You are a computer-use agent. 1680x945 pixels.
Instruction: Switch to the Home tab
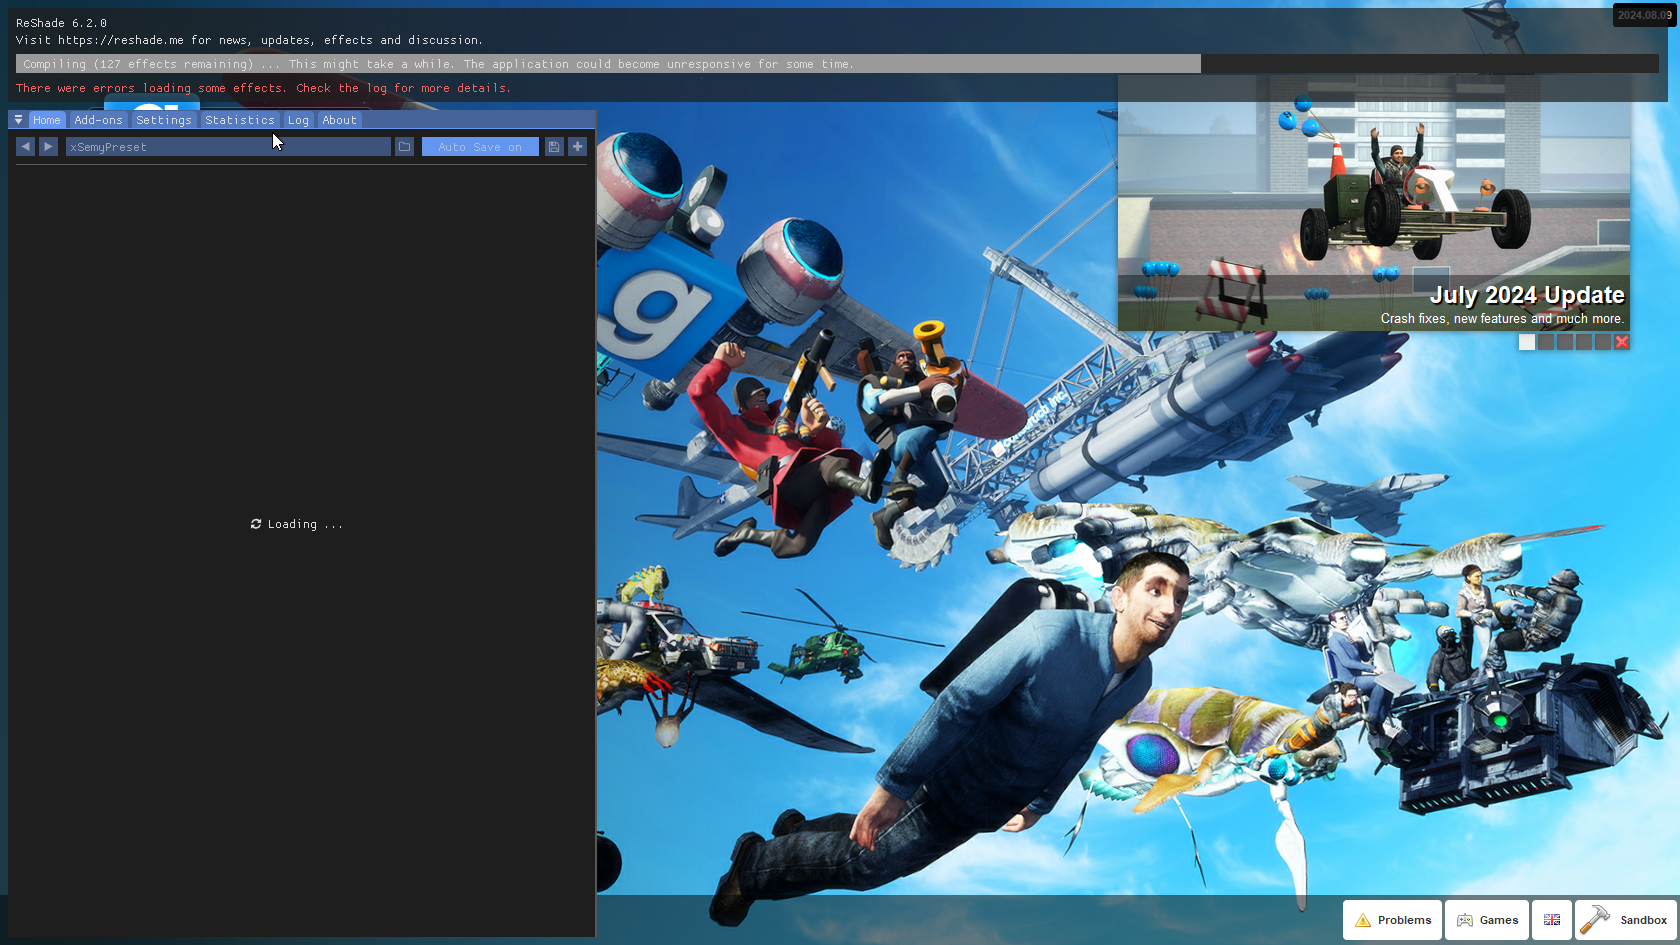pyautogui.click(x=46, y=120)
